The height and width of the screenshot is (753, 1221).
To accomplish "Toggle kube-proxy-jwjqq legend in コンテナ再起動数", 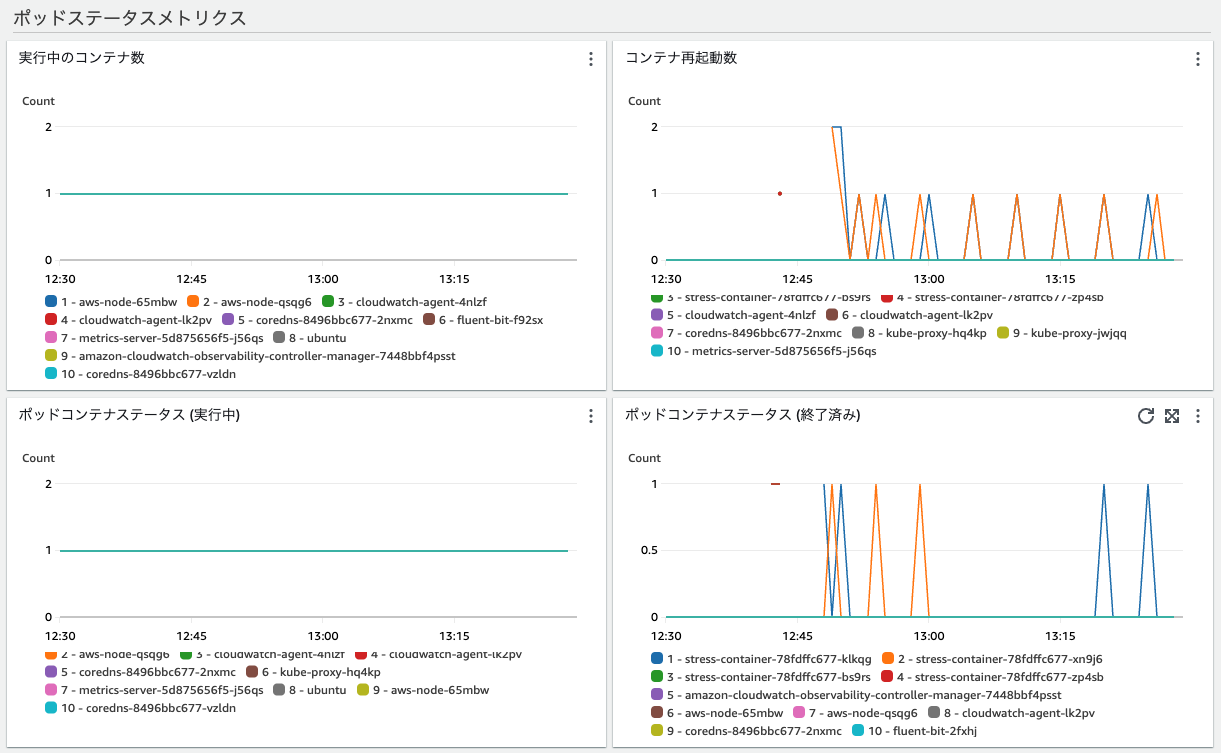I will click(1061, 333).
